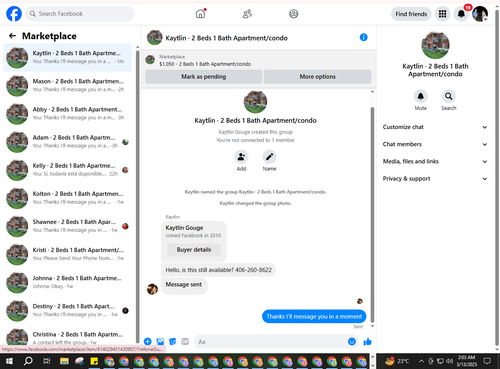Select Destiny conversation in list
This screenshot has width=500, height=369.
tap(67, 310)
